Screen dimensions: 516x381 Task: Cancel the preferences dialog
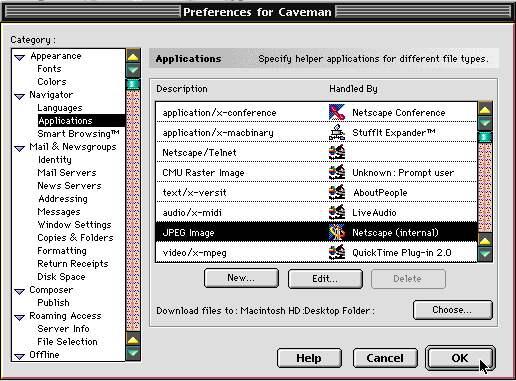[x=385, y=358]
